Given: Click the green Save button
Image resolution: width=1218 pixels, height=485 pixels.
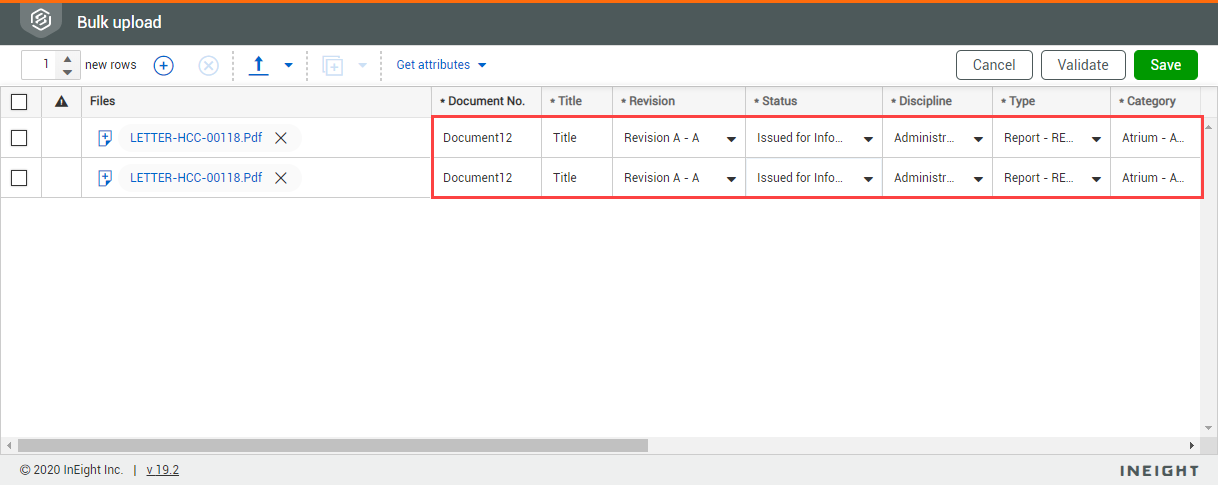Looking at the screenshot, I should coord(1166,65).
